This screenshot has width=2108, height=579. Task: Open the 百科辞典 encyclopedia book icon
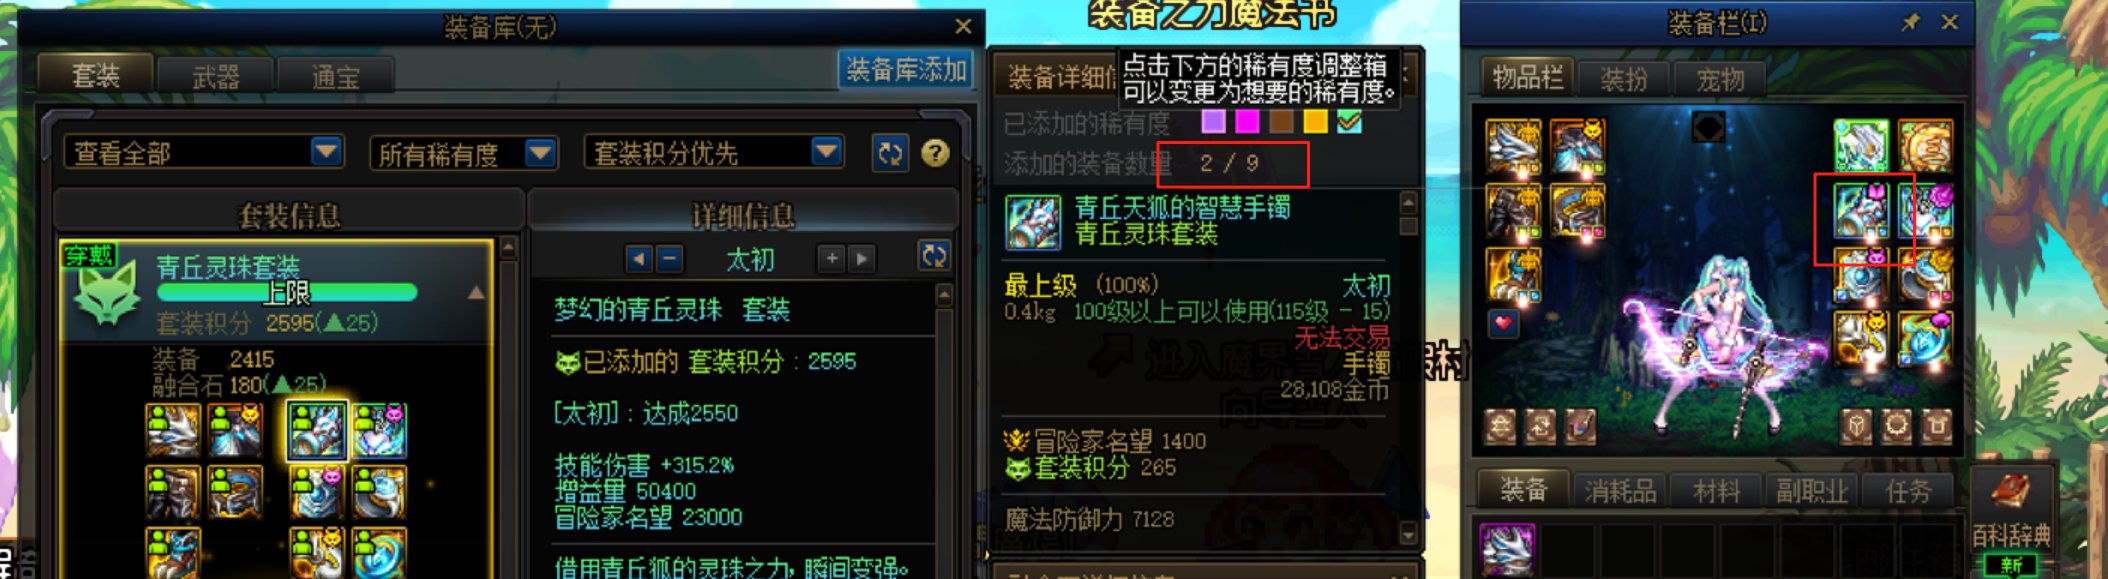[2009, 494]
